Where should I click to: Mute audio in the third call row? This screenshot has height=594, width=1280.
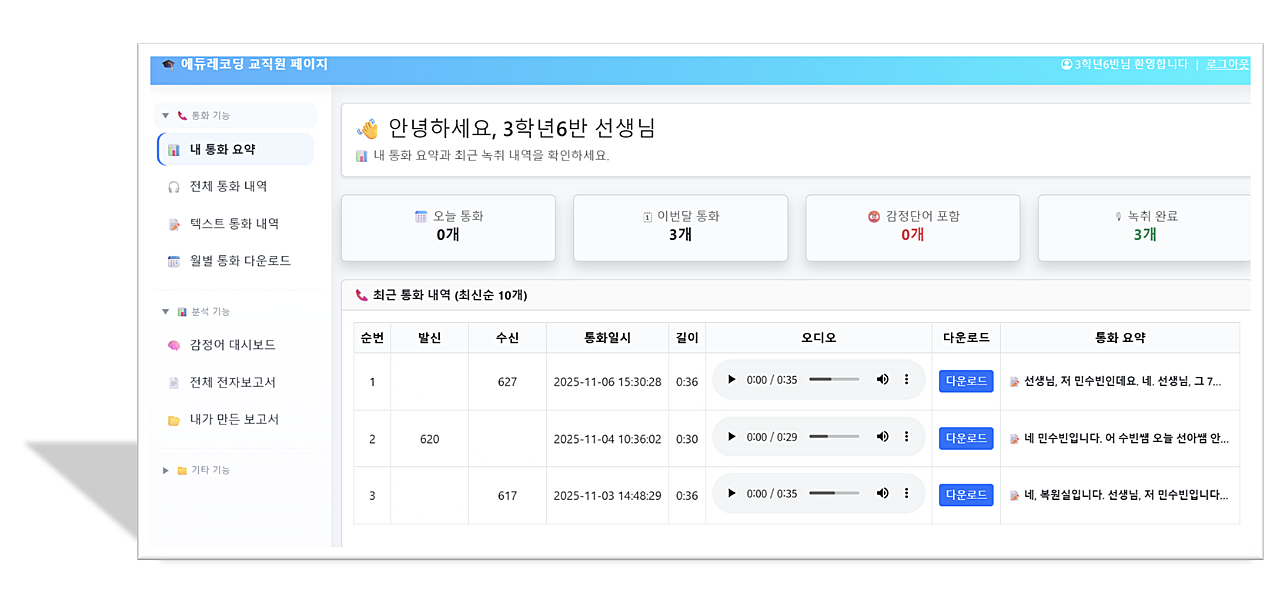click(x=882, y=494)
